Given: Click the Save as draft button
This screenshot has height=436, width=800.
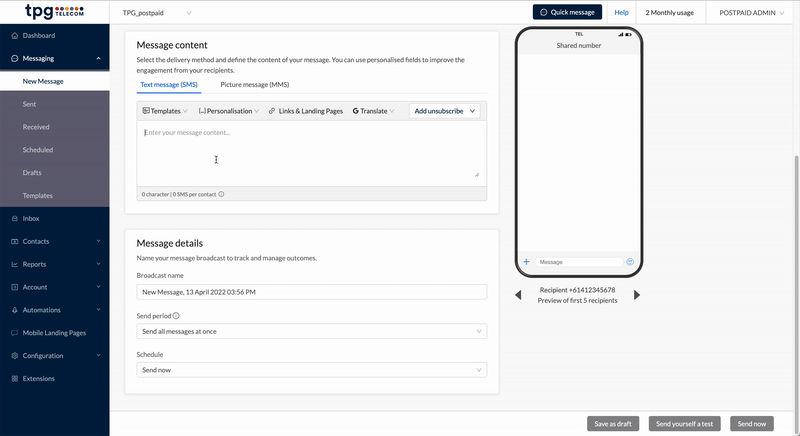Looking at the screenshot, I should [x=613, y=423].
